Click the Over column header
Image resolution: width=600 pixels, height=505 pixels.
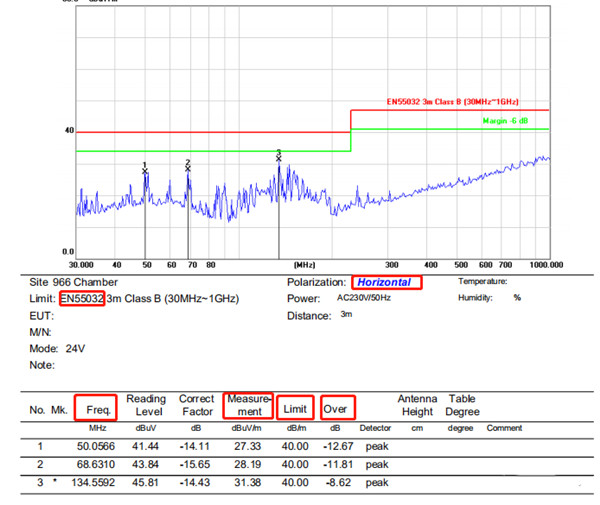338,408
